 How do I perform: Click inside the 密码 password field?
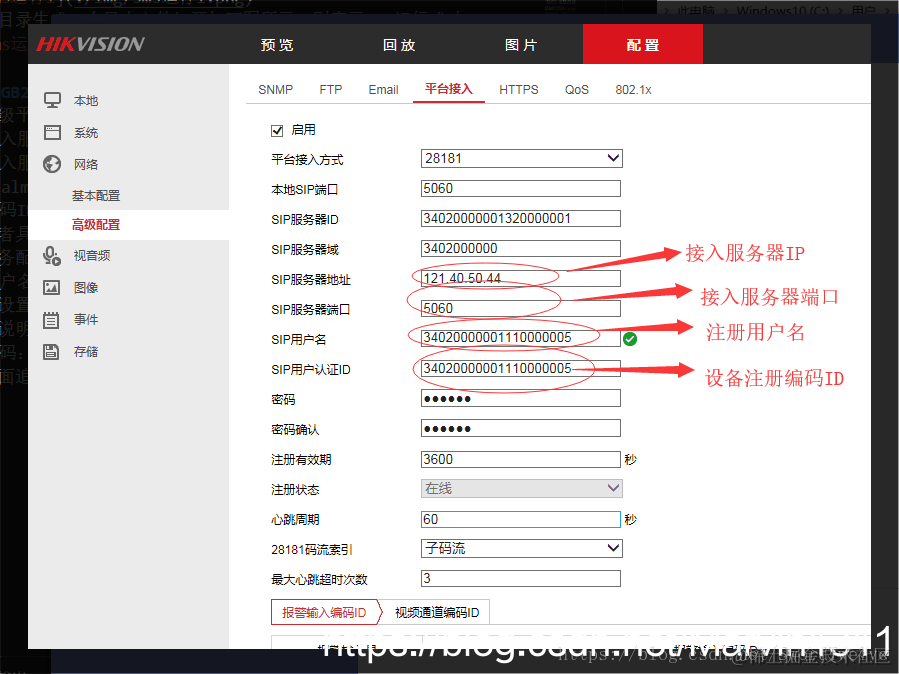[x=520, y=397]
